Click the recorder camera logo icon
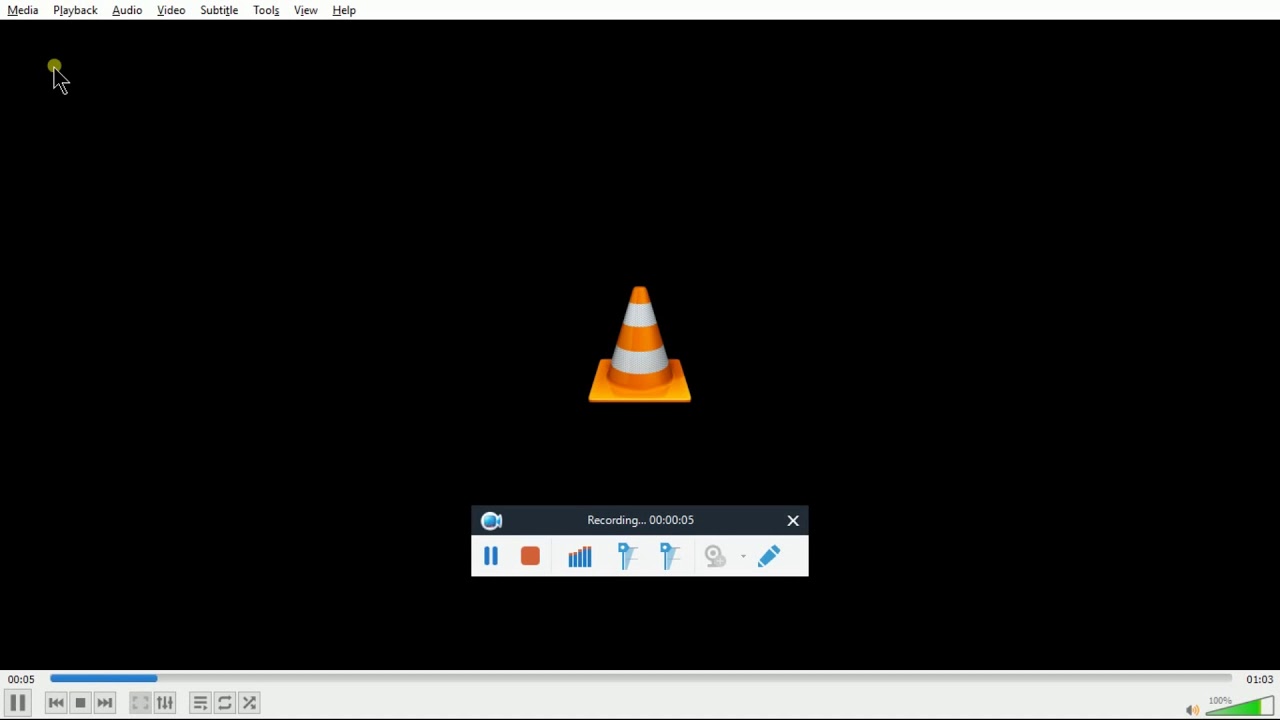 click(x=492, y=521)
